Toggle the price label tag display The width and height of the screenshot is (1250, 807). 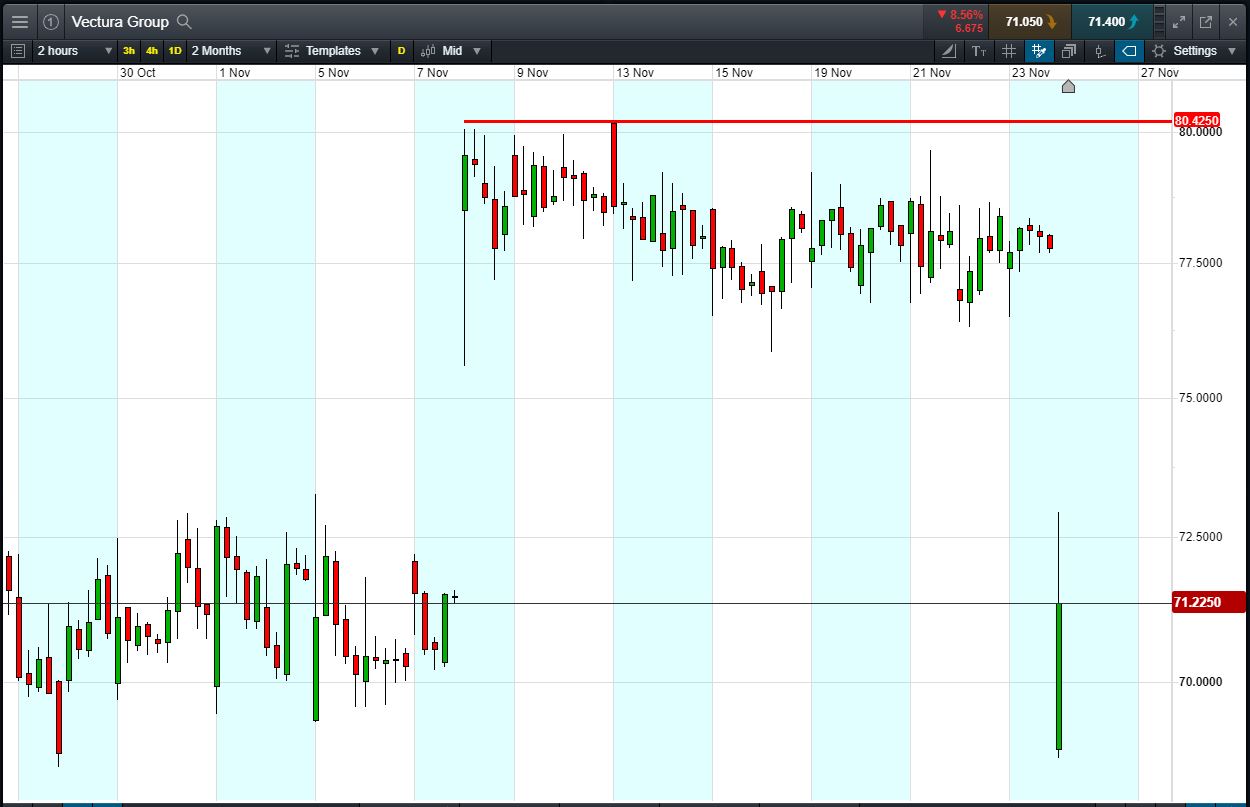pyautogui.click(x=1129, y=51)
